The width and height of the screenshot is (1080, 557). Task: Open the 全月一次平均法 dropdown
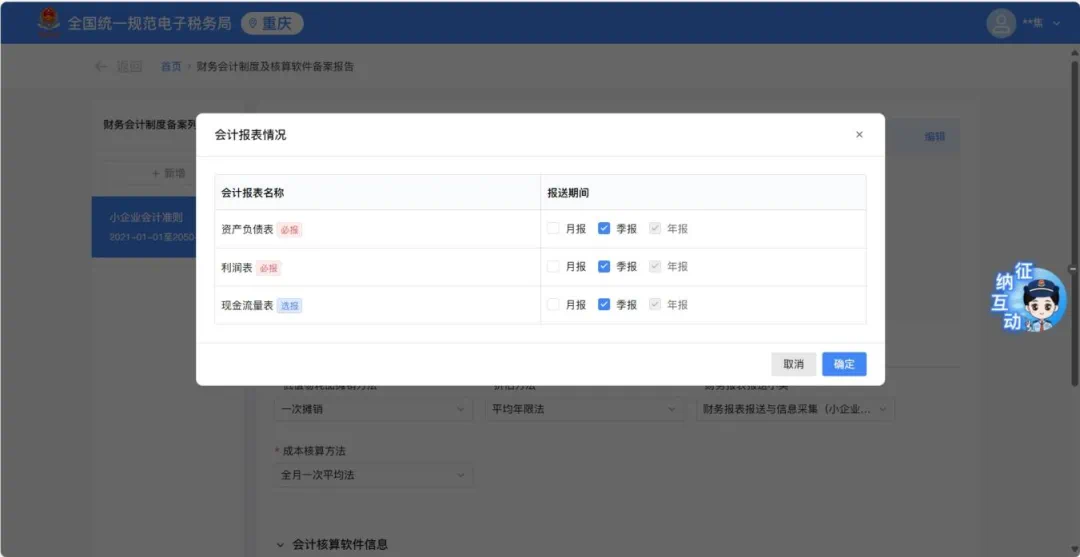[x=373, y=475]
